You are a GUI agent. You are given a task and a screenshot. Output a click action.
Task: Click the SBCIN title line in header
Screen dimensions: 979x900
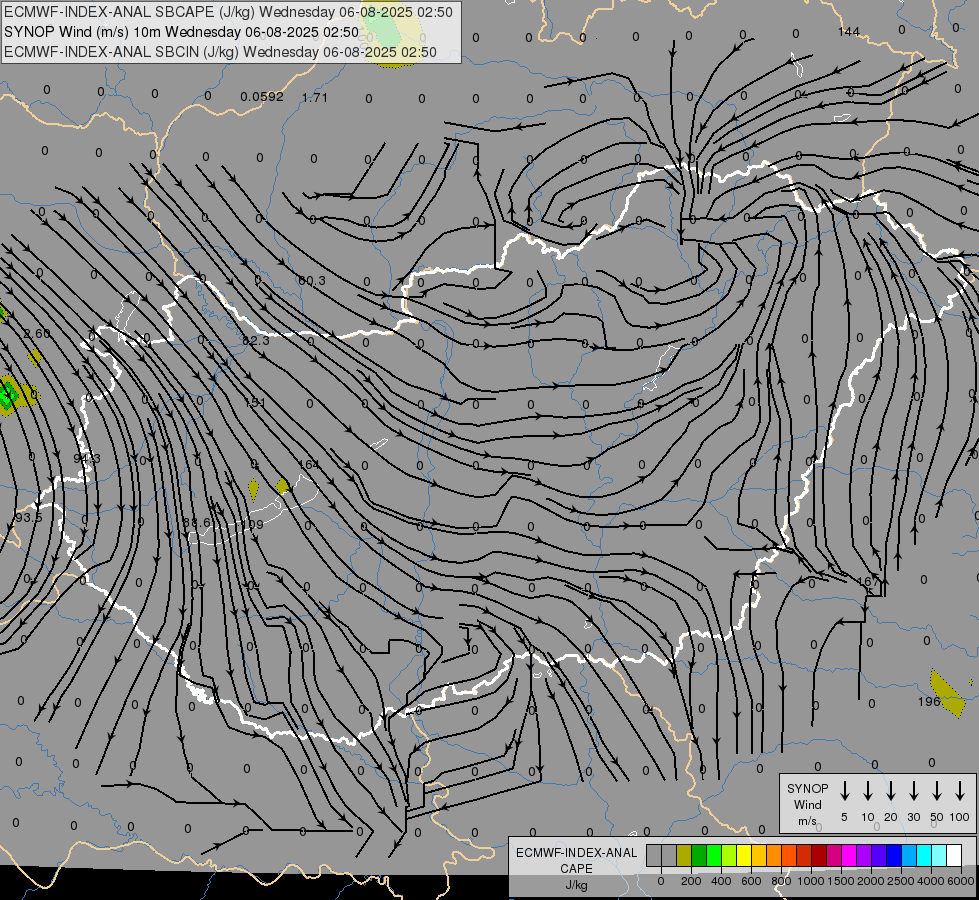[x=220, y=52]
